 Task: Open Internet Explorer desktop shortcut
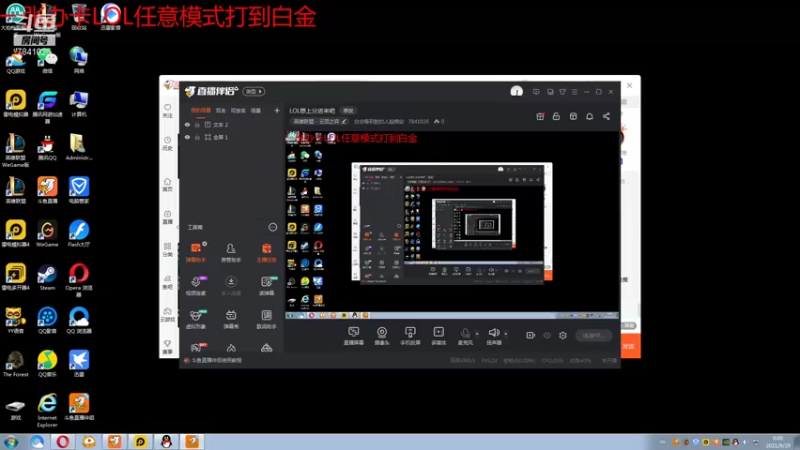47,410
